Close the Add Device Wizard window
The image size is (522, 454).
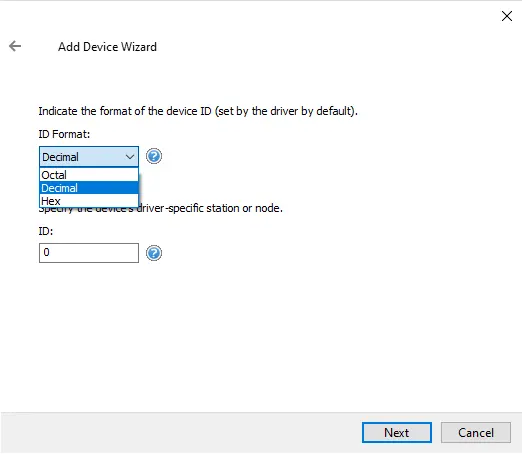507,16
